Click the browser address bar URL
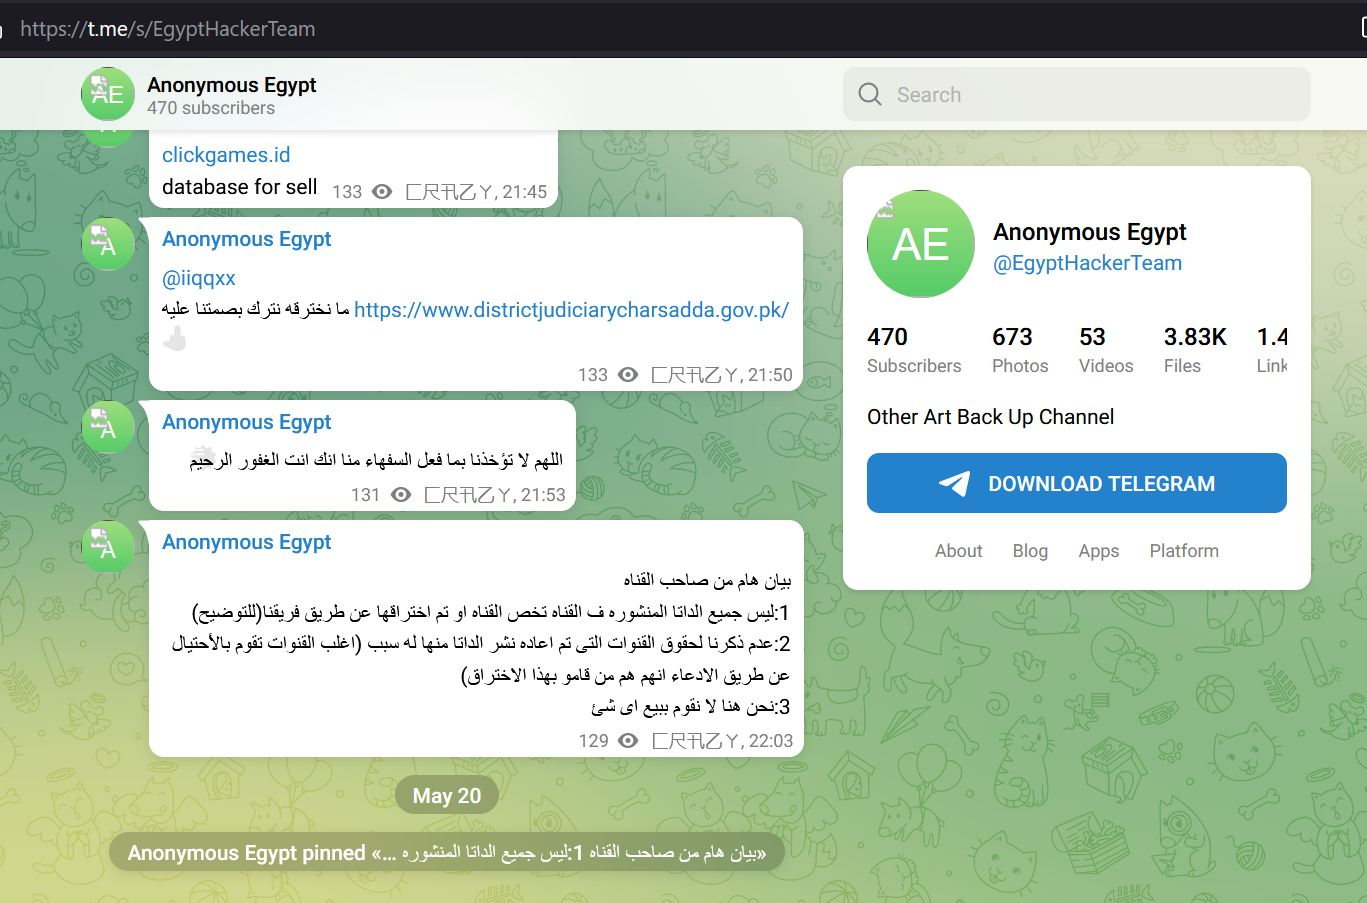Screen dimensions: 1367x903 167,29
